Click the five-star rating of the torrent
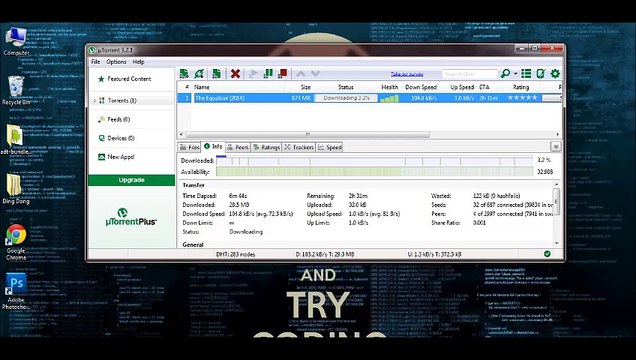This screenshot has height=360, width=636. click(x=522, y=98)
